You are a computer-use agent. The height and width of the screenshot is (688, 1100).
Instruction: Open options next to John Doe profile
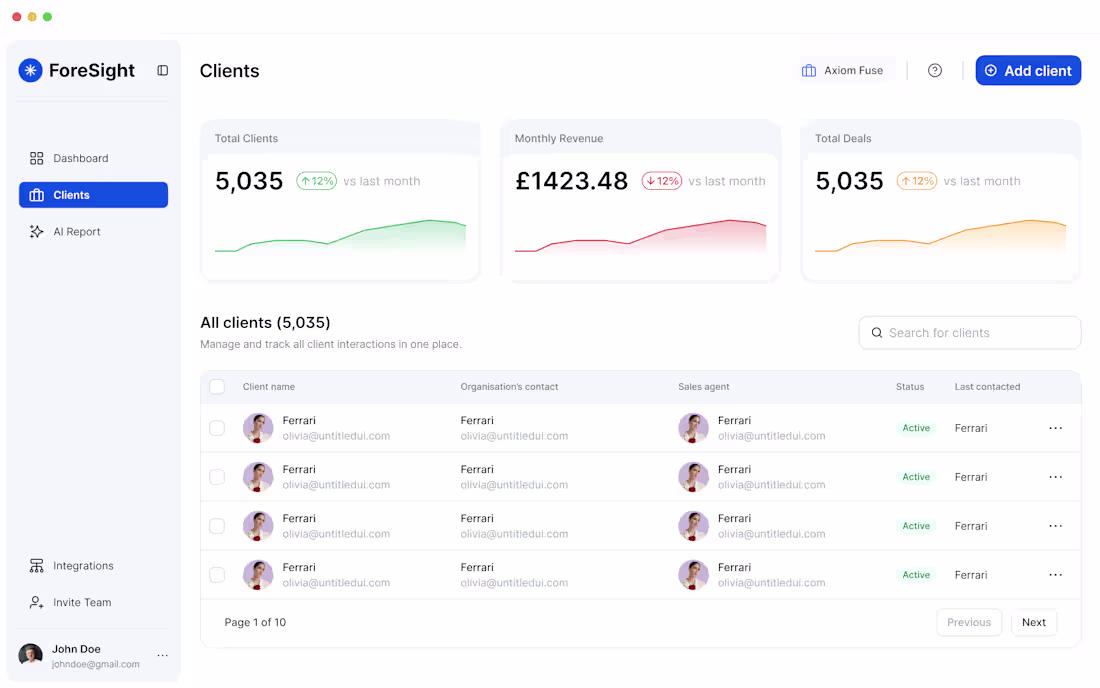(162, 655)
